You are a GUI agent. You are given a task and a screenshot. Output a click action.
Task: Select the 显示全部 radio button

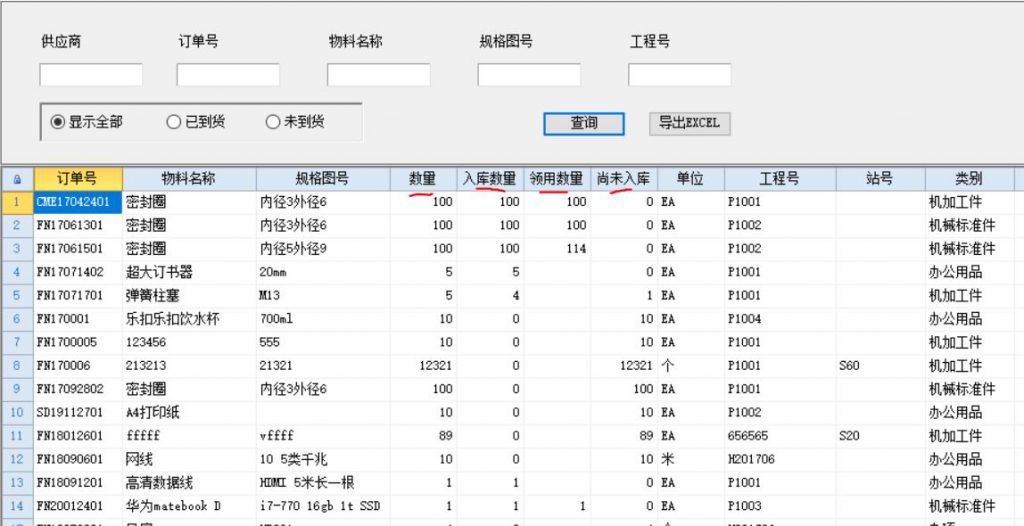58,122
